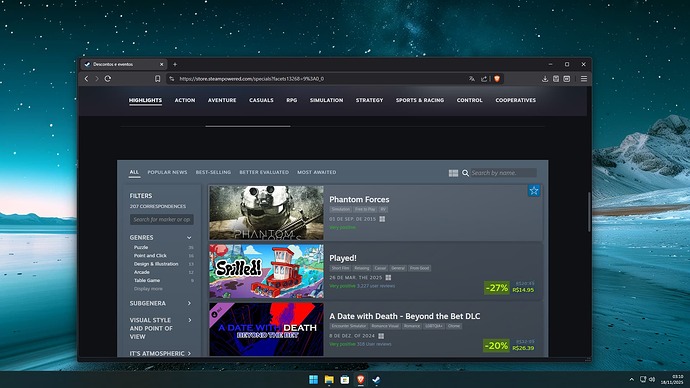The image size is (690, 388).
Task: Switch to Best-Selling tab
Action: pyautogui.click(x=213, y=172)
